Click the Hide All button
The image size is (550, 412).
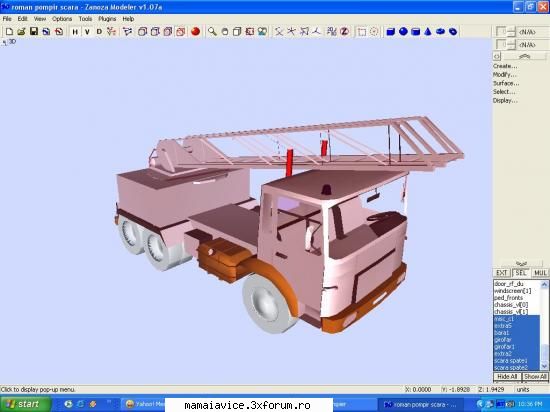507,377
